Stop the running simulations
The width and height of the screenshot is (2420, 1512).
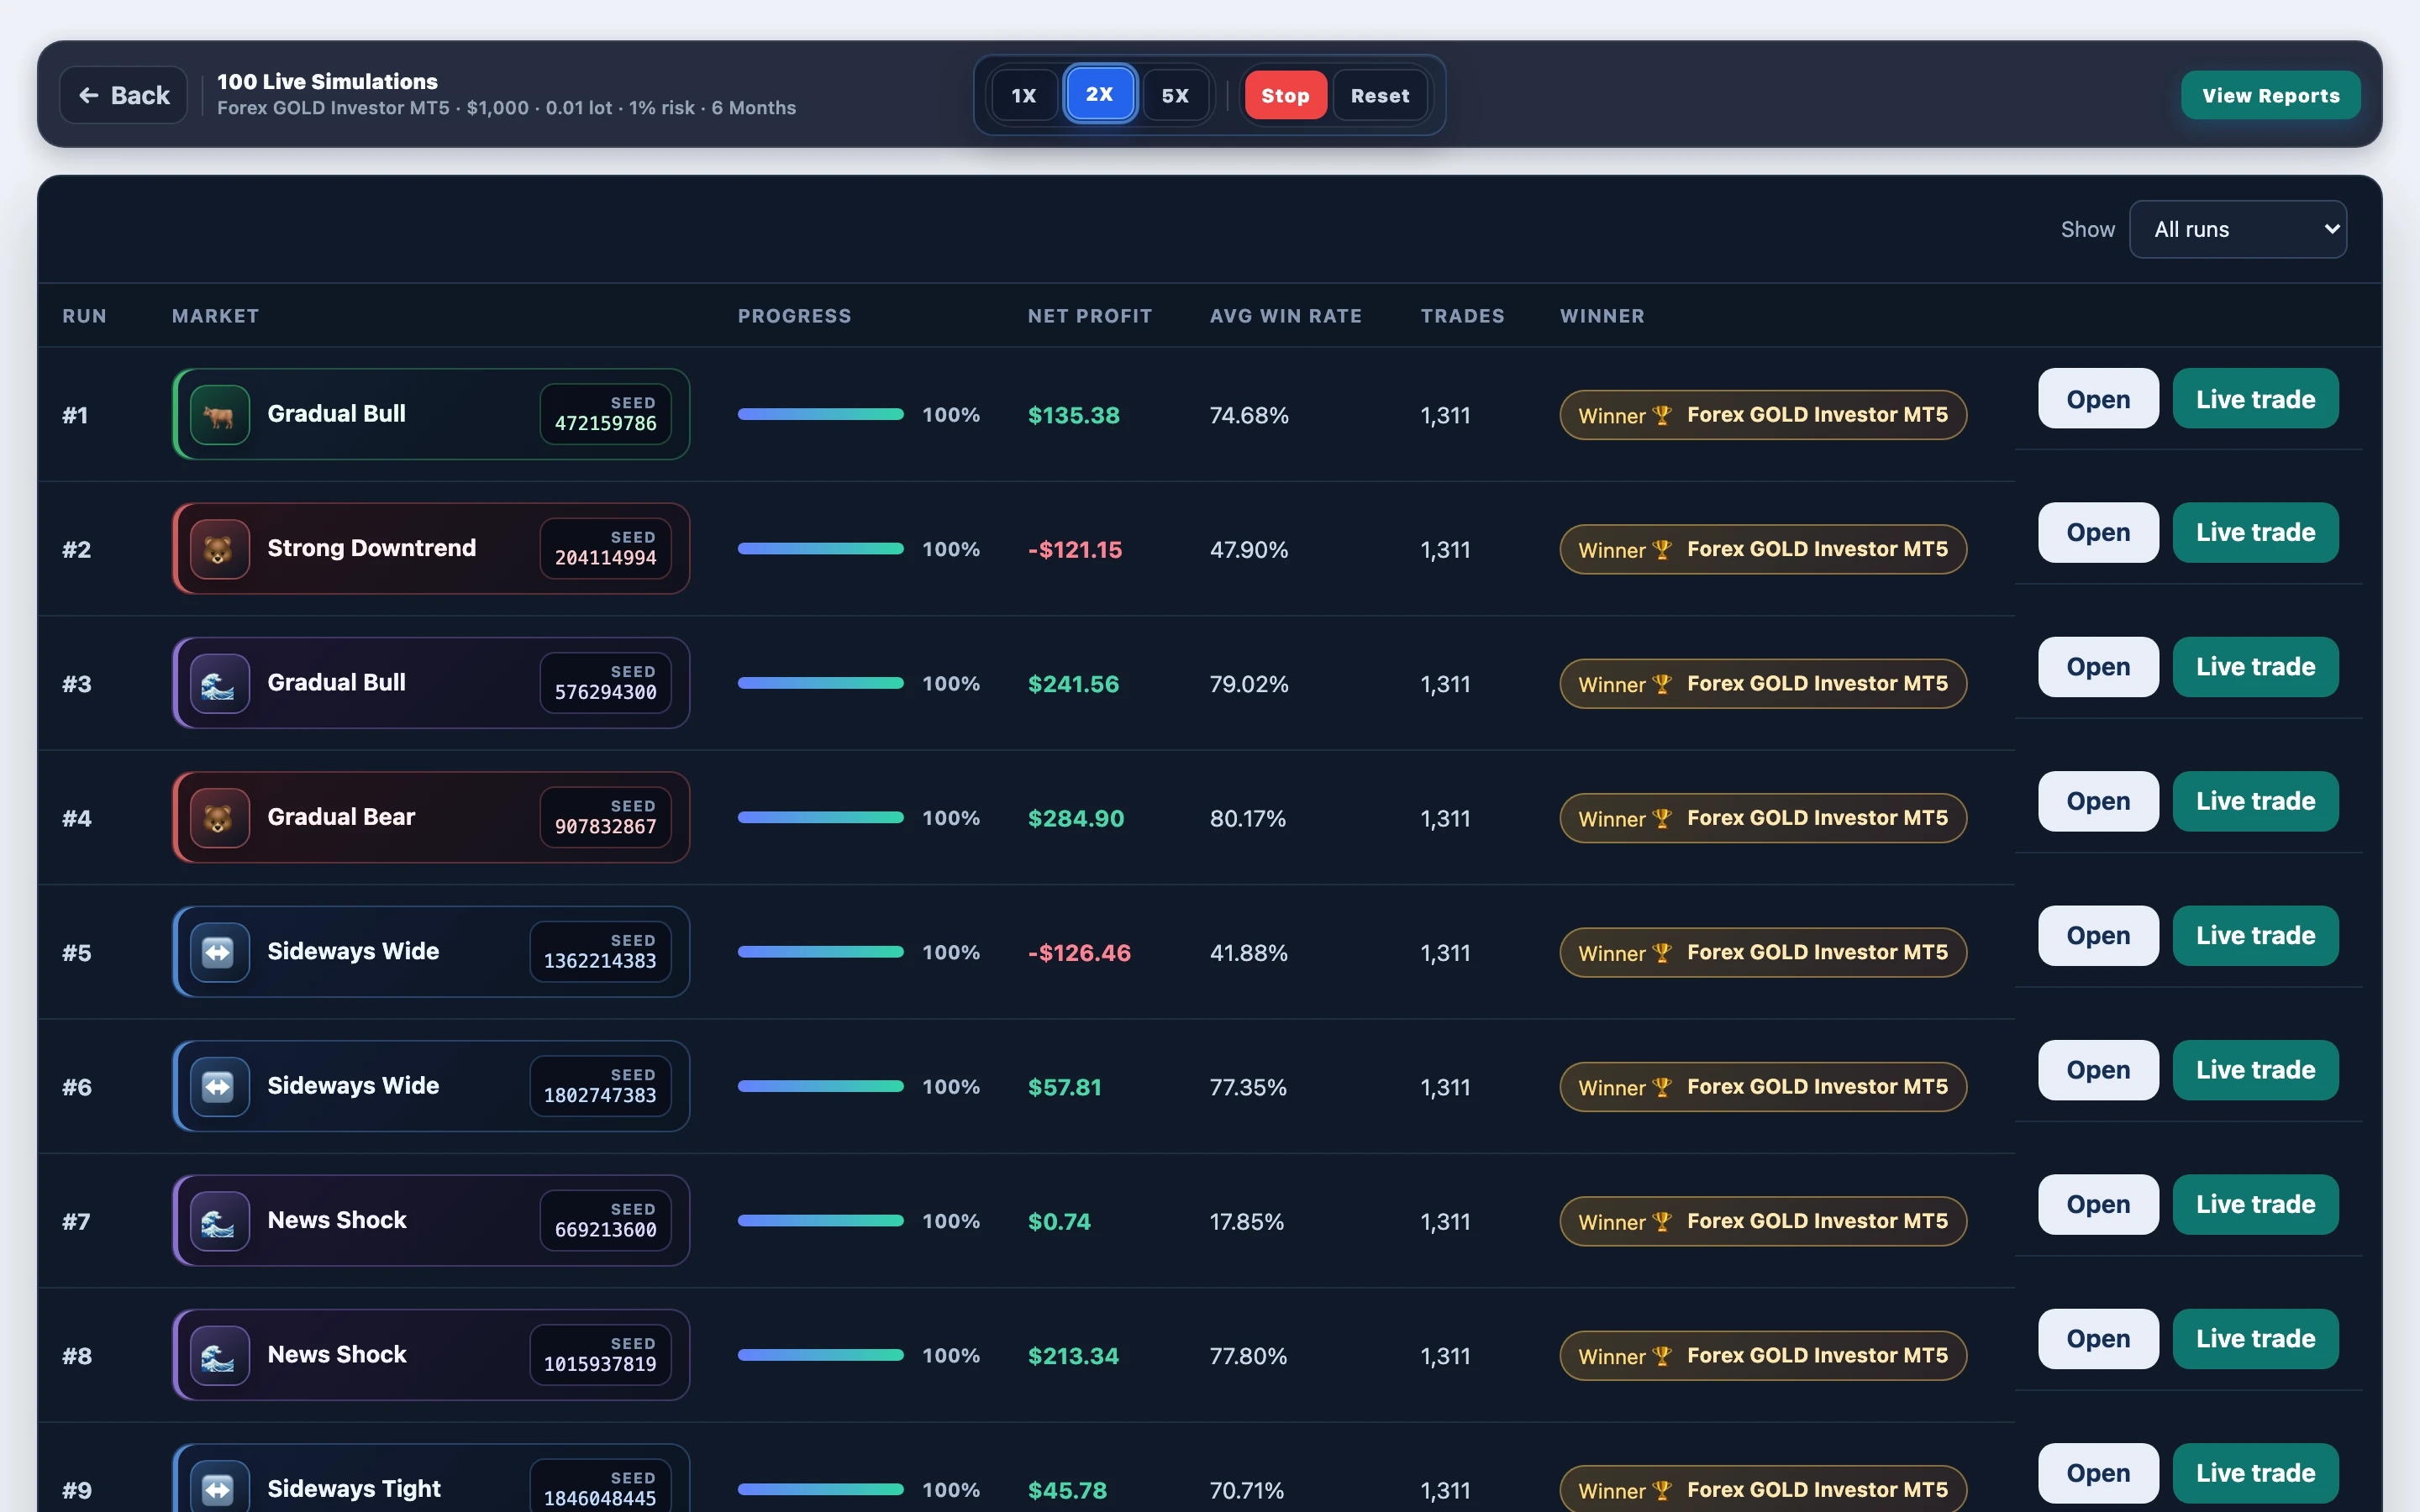1286,95
